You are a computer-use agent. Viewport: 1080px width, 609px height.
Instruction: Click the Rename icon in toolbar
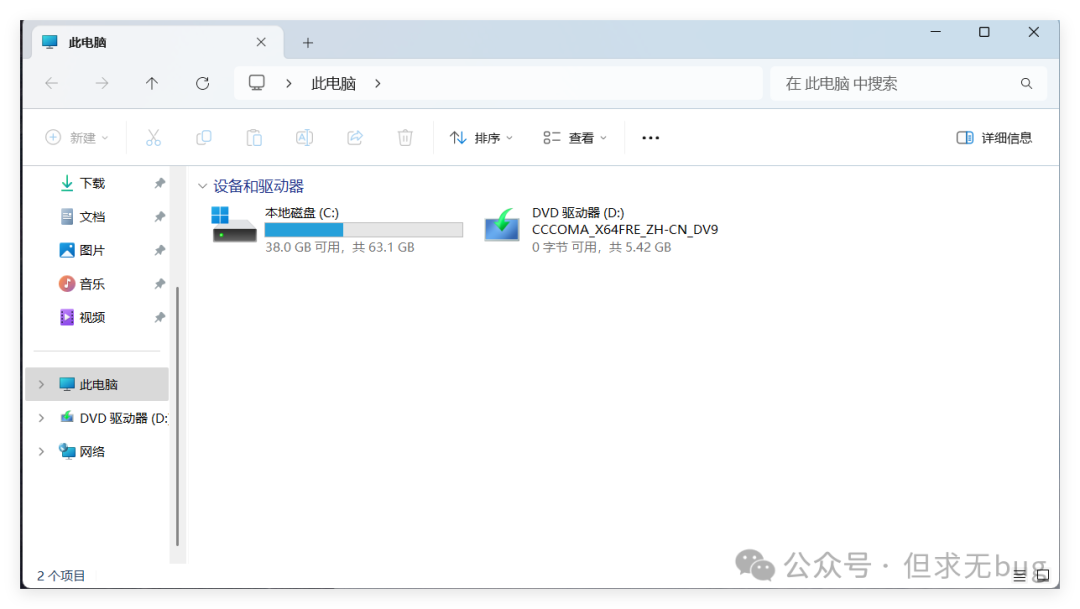click(304, 138)
